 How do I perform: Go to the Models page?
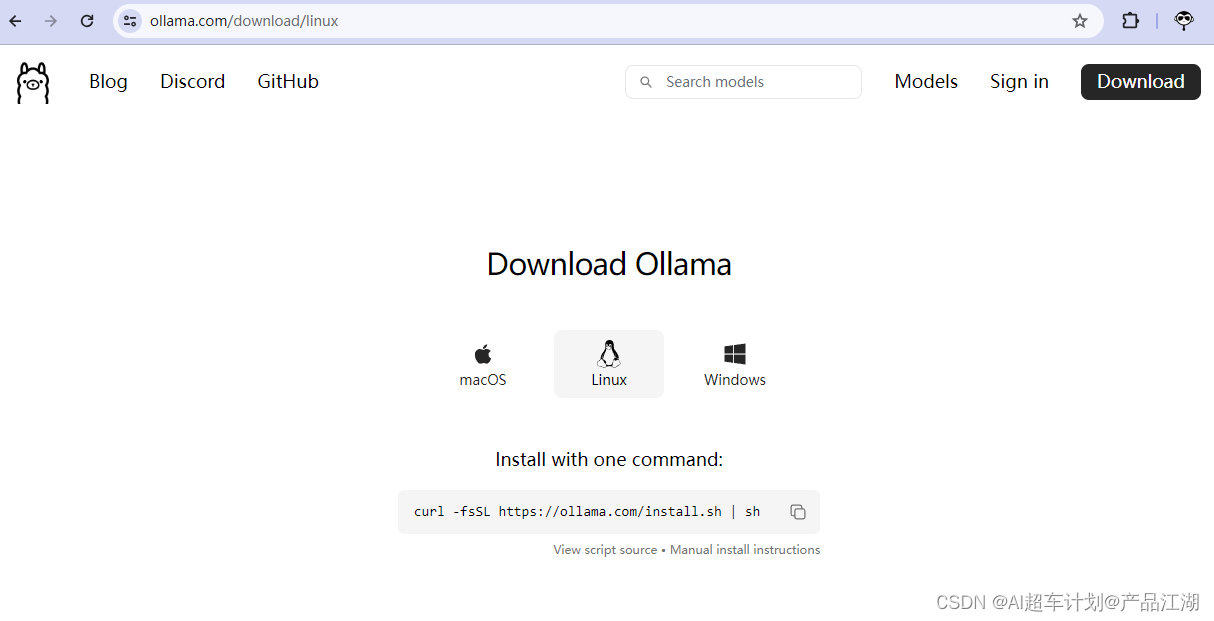tap(926, 82)
